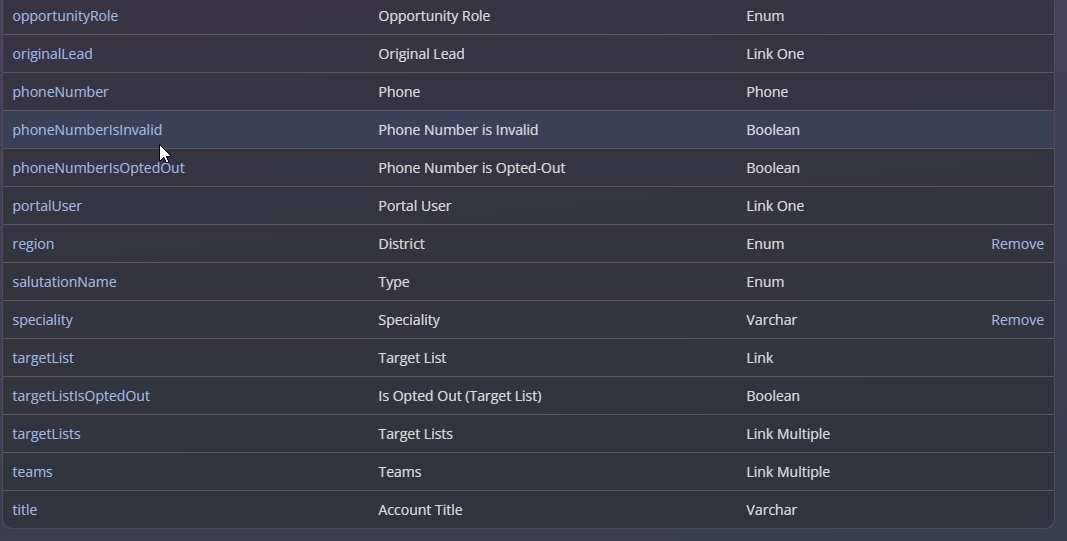Open the opportunityRole field
This screenshot has width=1067, height=541.
(65, 16)
